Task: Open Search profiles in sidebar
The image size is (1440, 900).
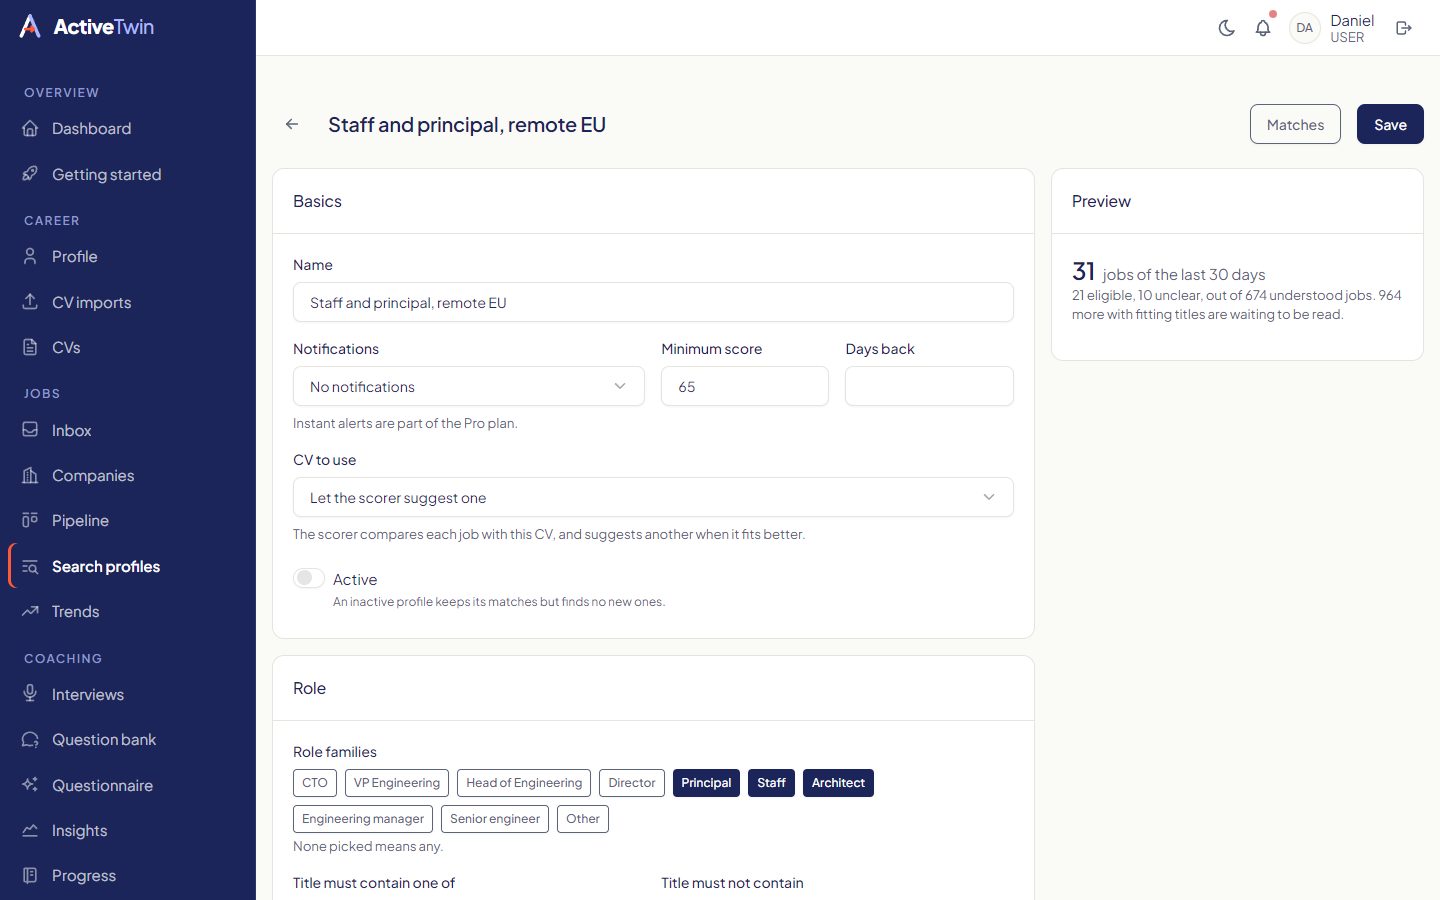Action: (128, 566)
